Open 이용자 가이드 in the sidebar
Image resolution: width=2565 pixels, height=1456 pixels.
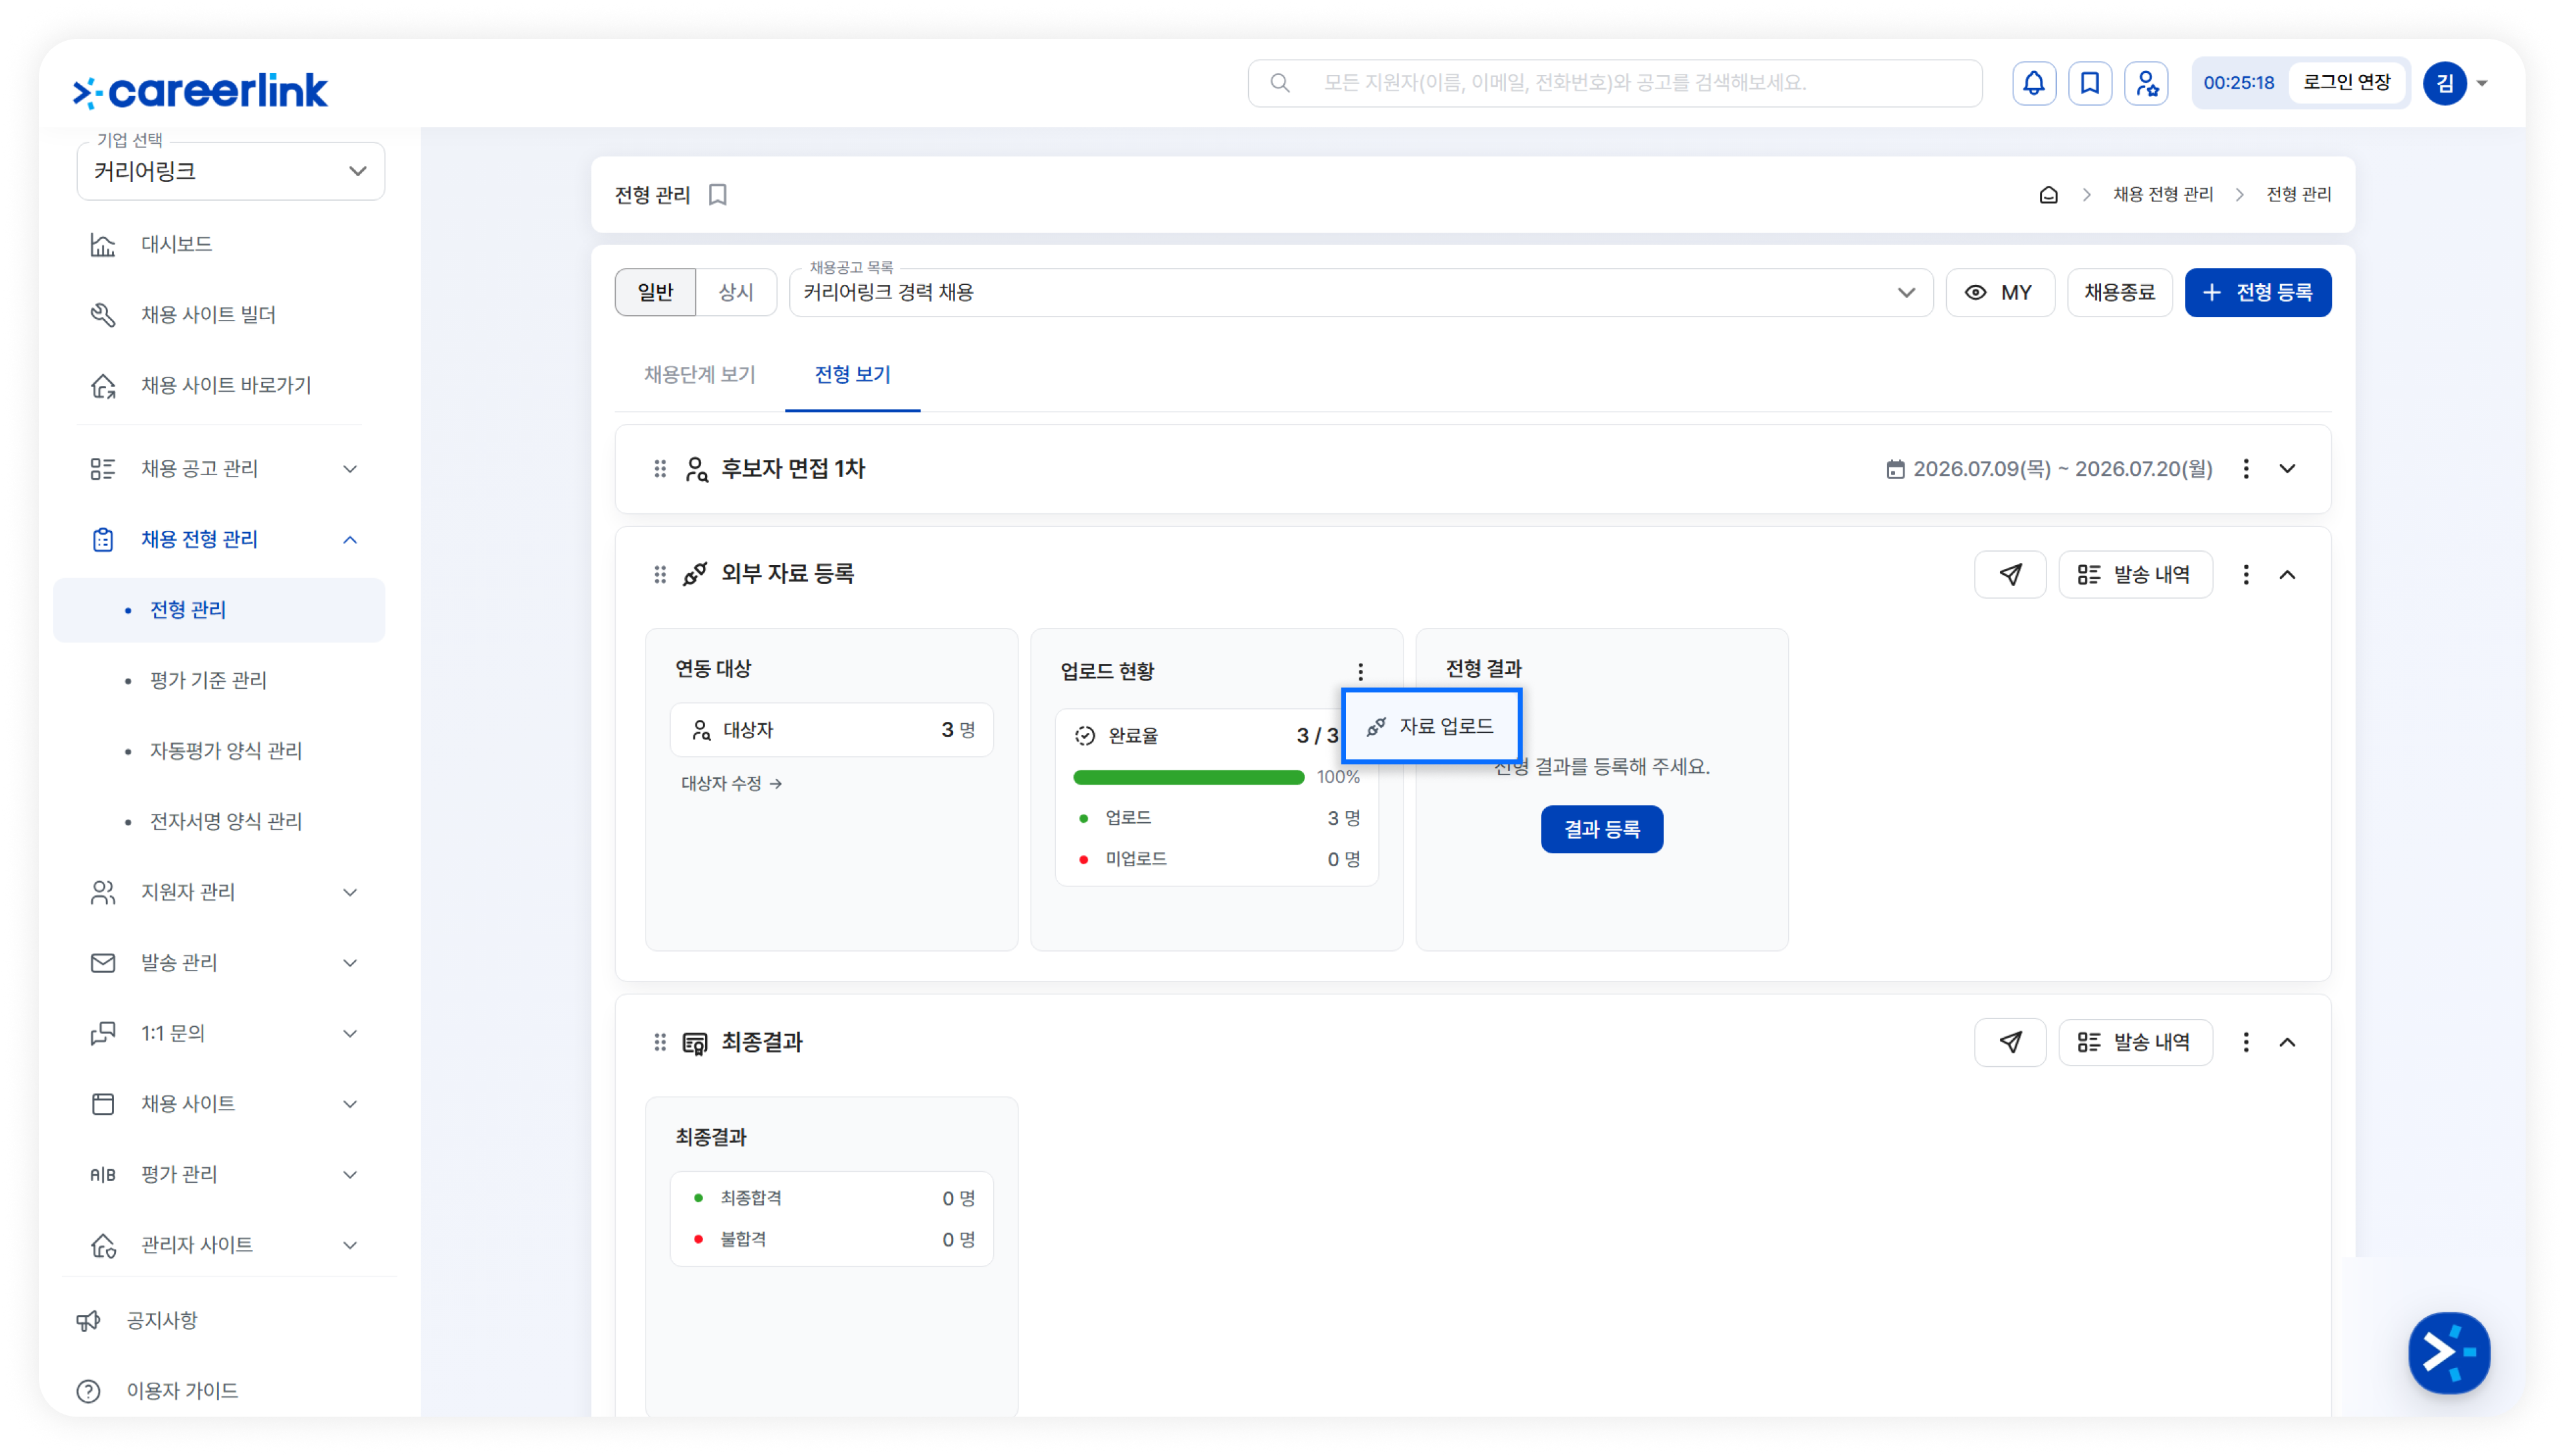pos(182,1391)
